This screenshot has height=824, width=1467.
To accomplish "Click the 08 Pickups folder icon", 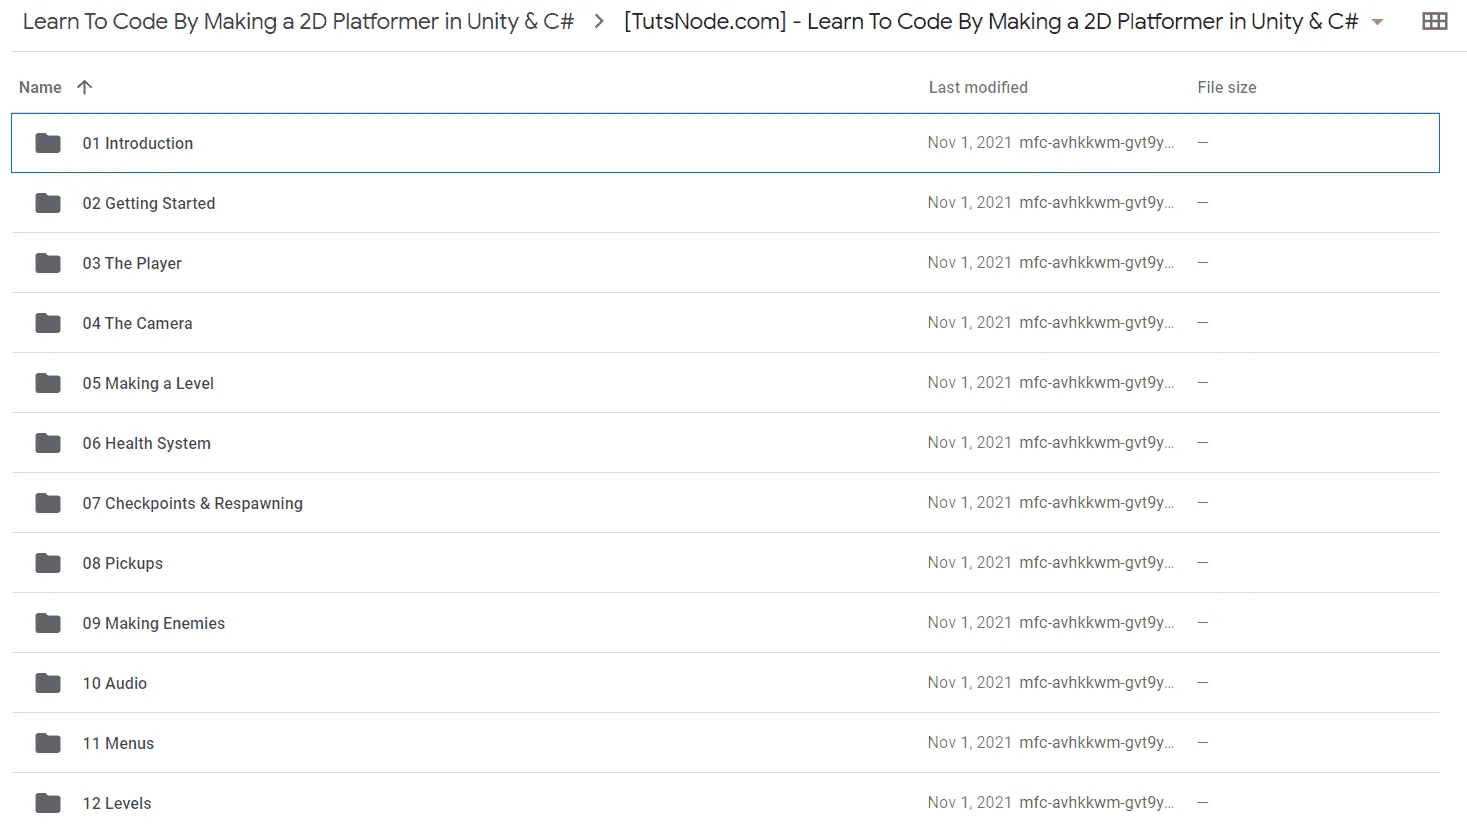I will point(48,563).
